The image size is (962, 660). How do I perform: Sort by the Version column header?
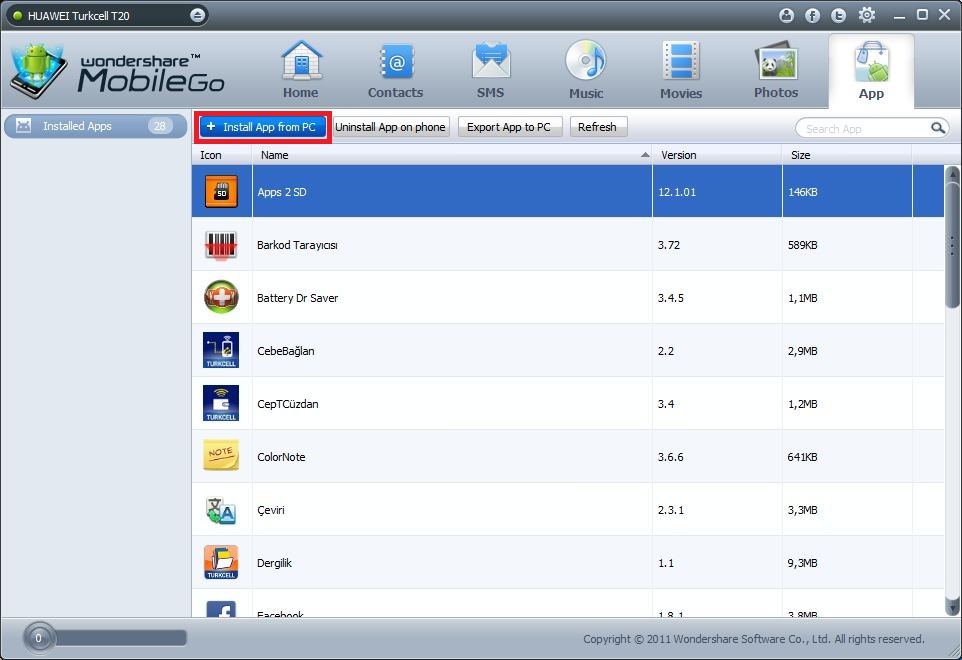pyautogui.click(x=717, y=155)
